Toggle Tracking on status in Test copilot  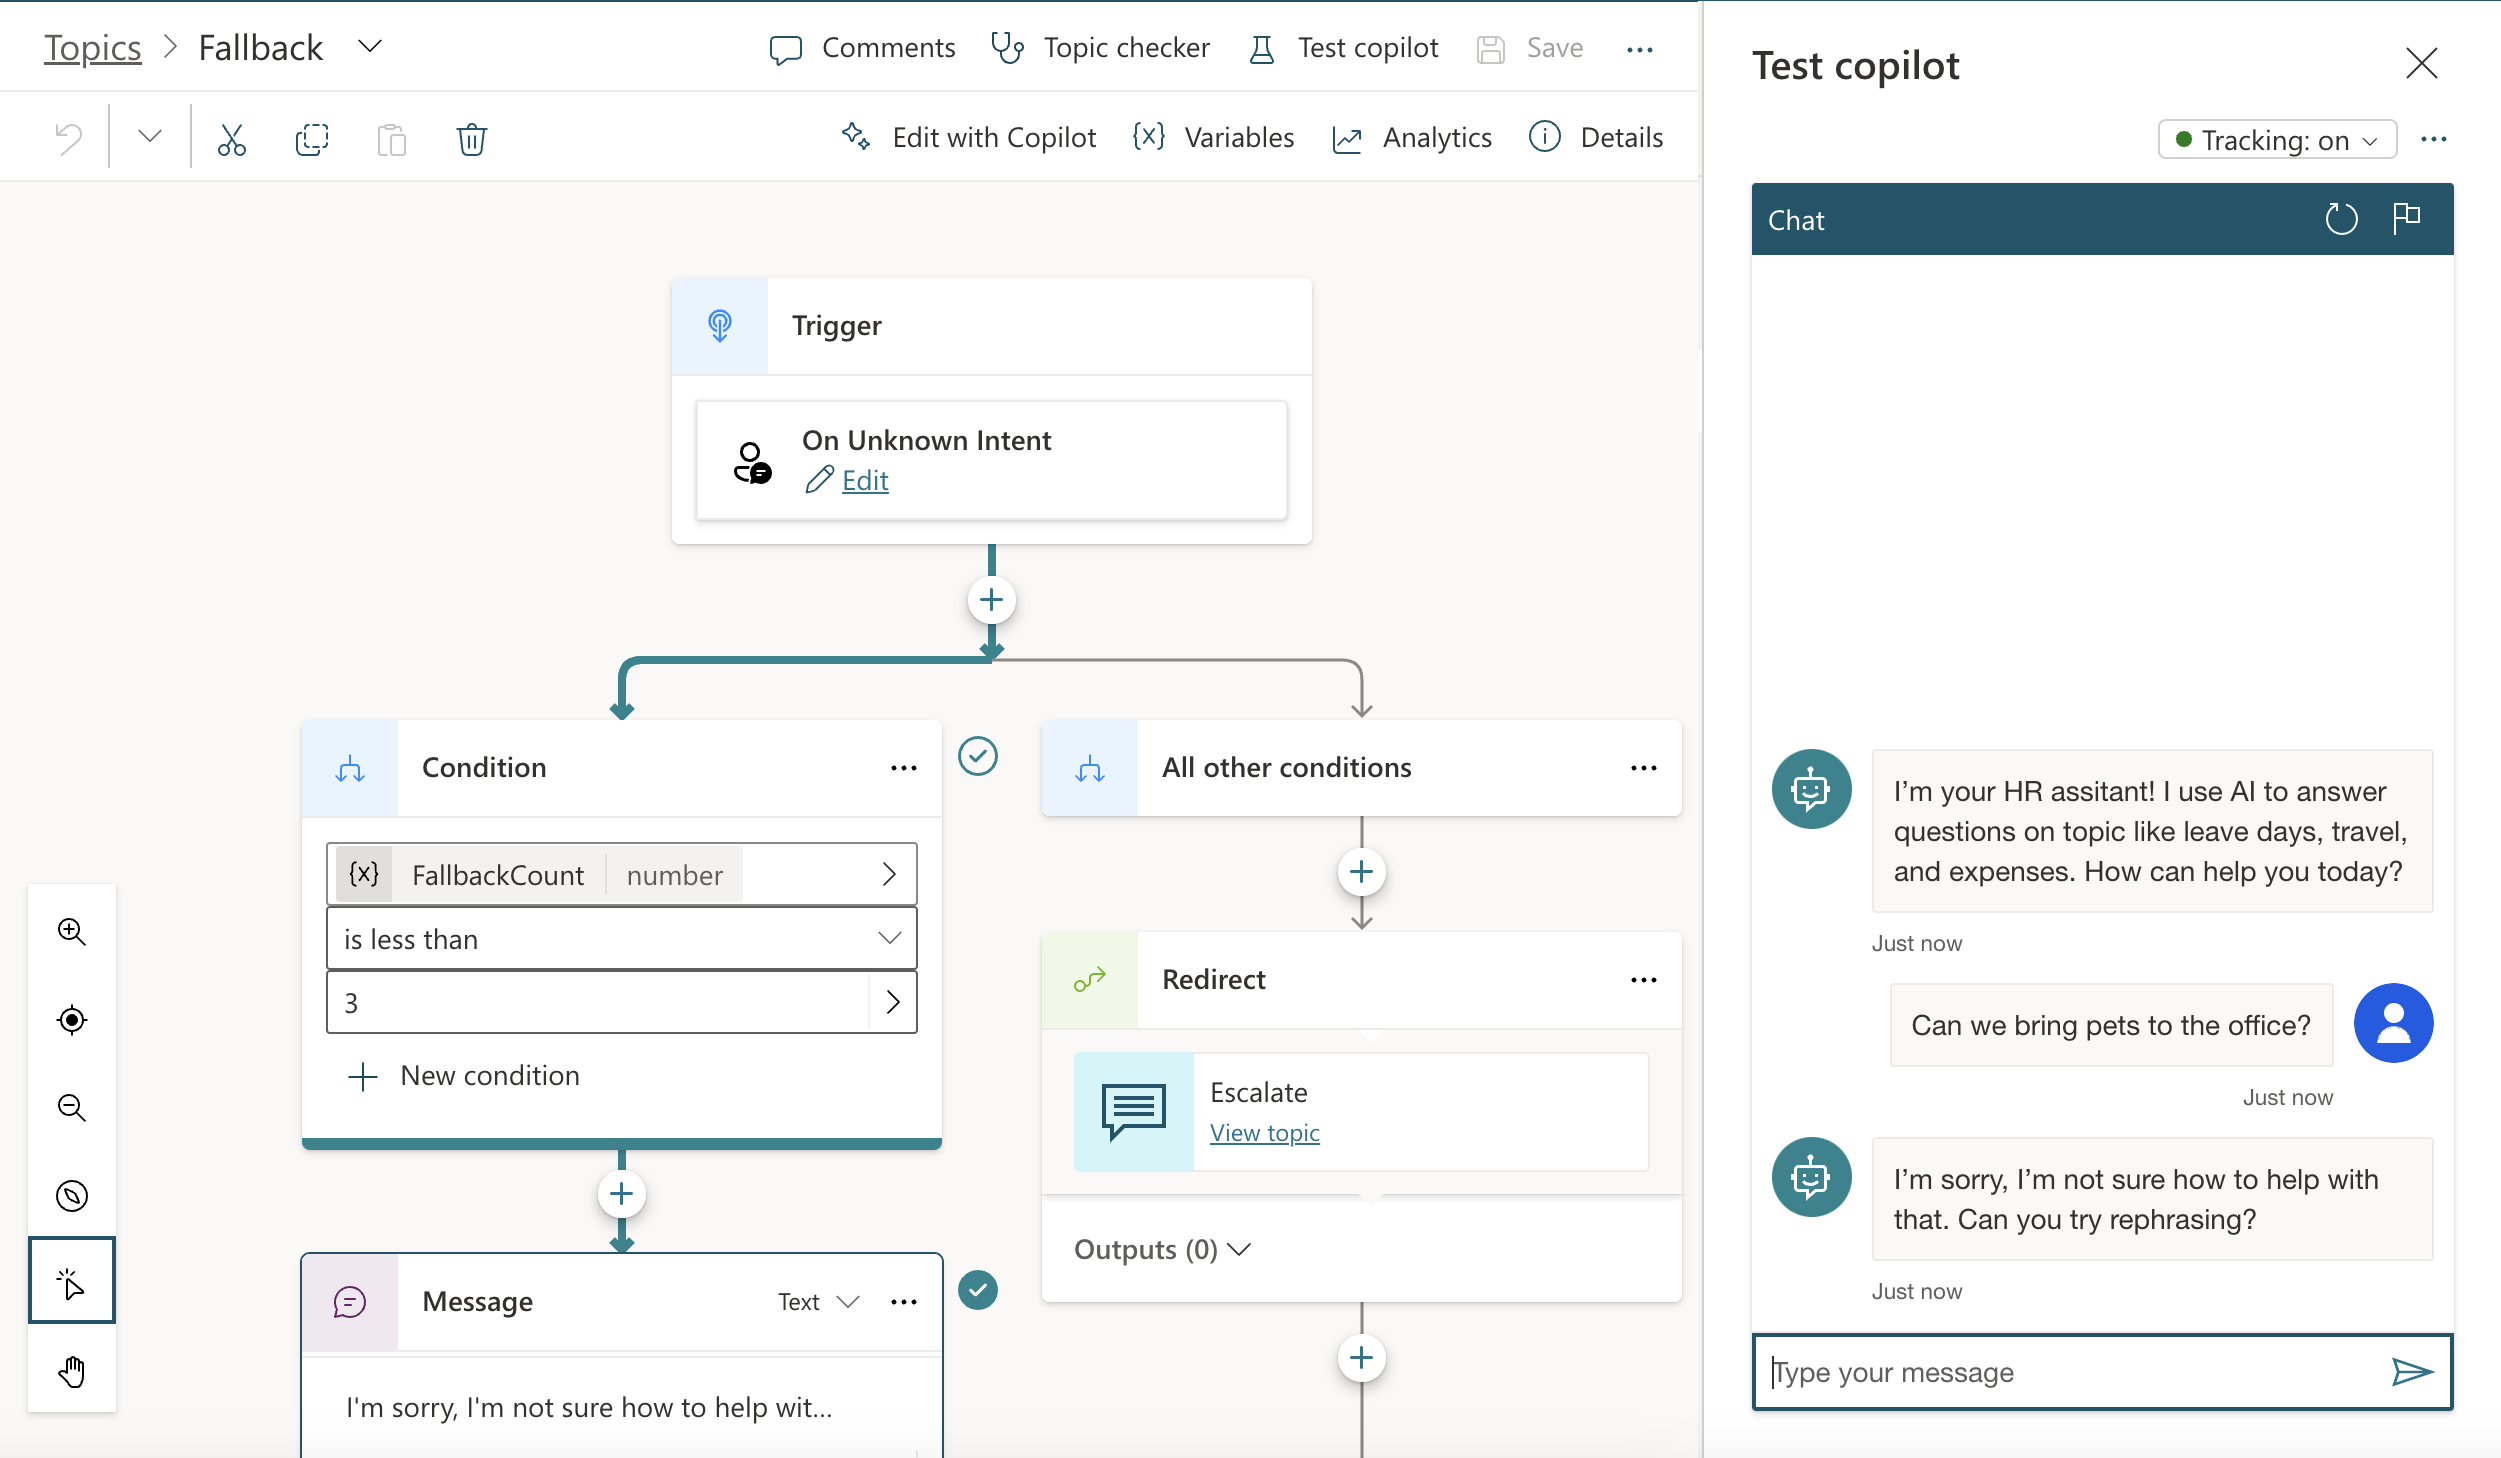[2277, 139]
